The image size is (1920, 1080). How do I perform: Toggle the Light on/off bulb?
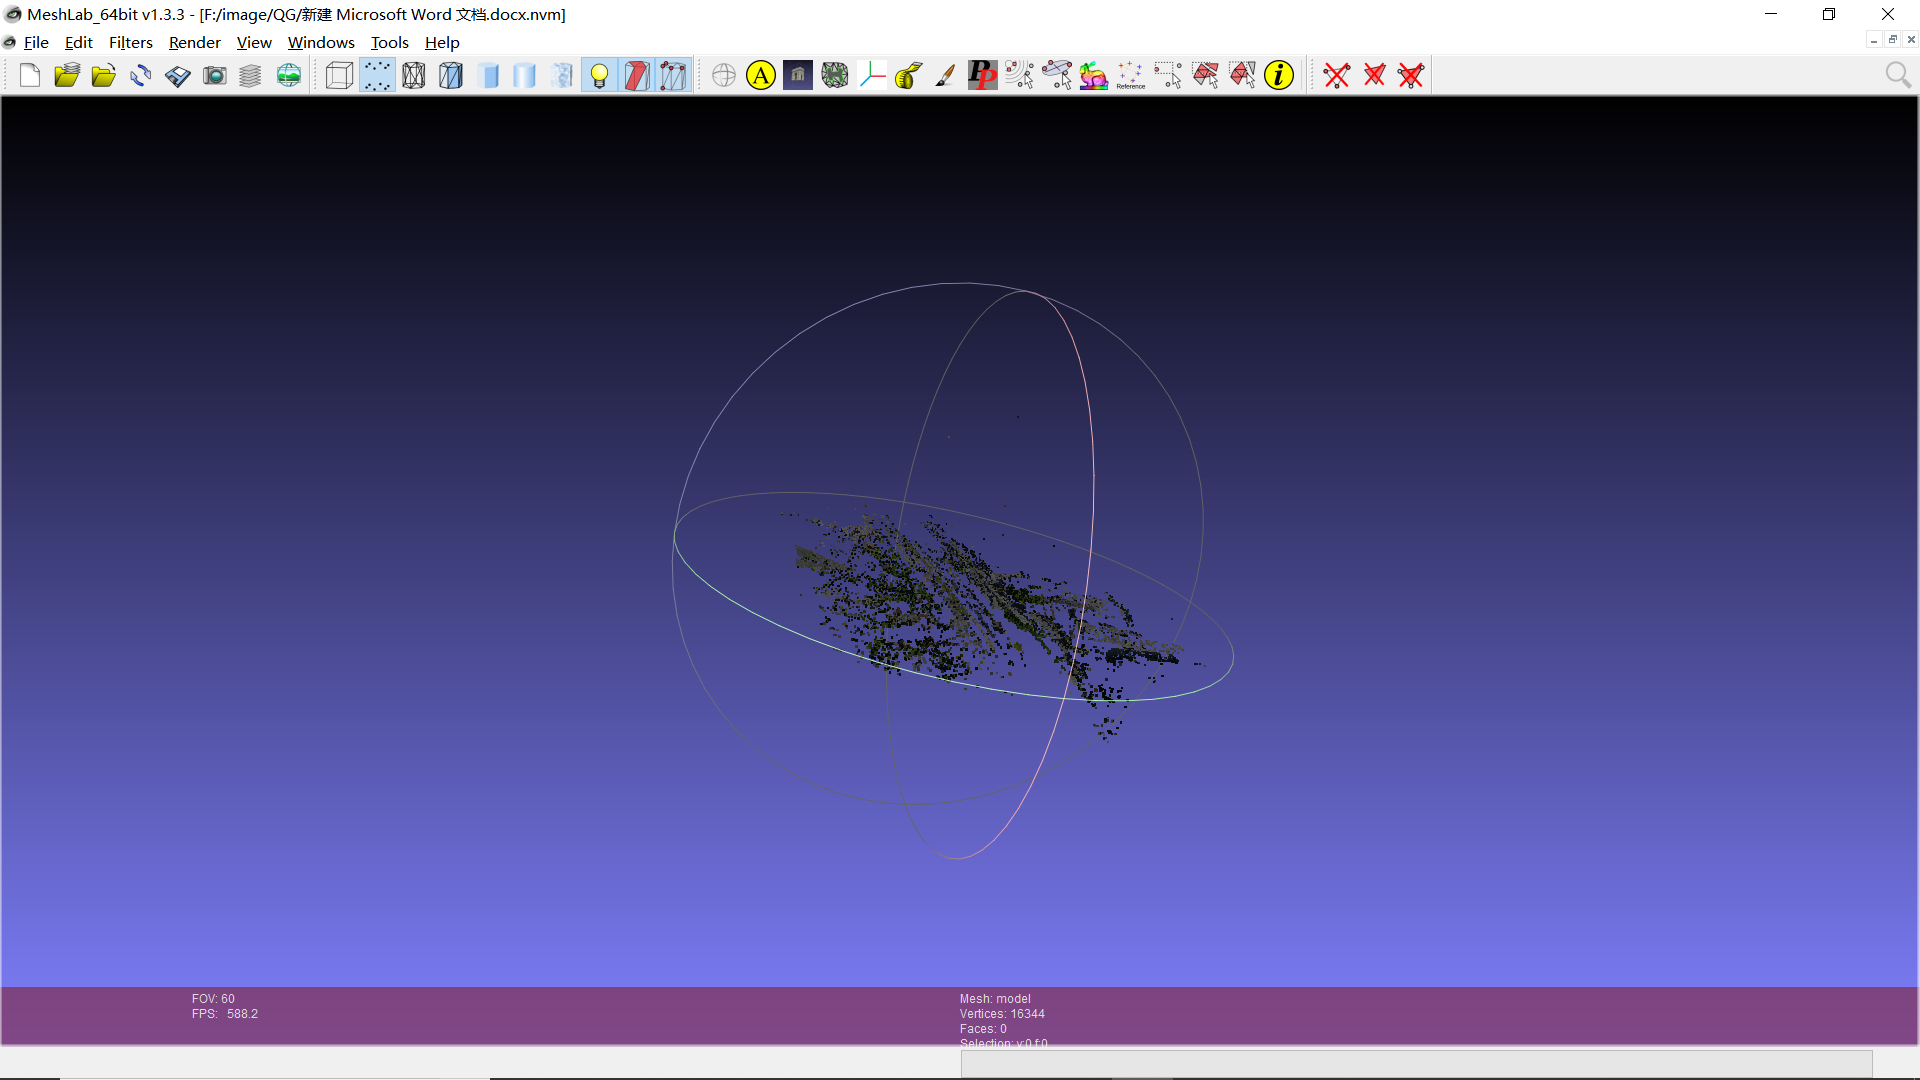click(x=599, y=75)
